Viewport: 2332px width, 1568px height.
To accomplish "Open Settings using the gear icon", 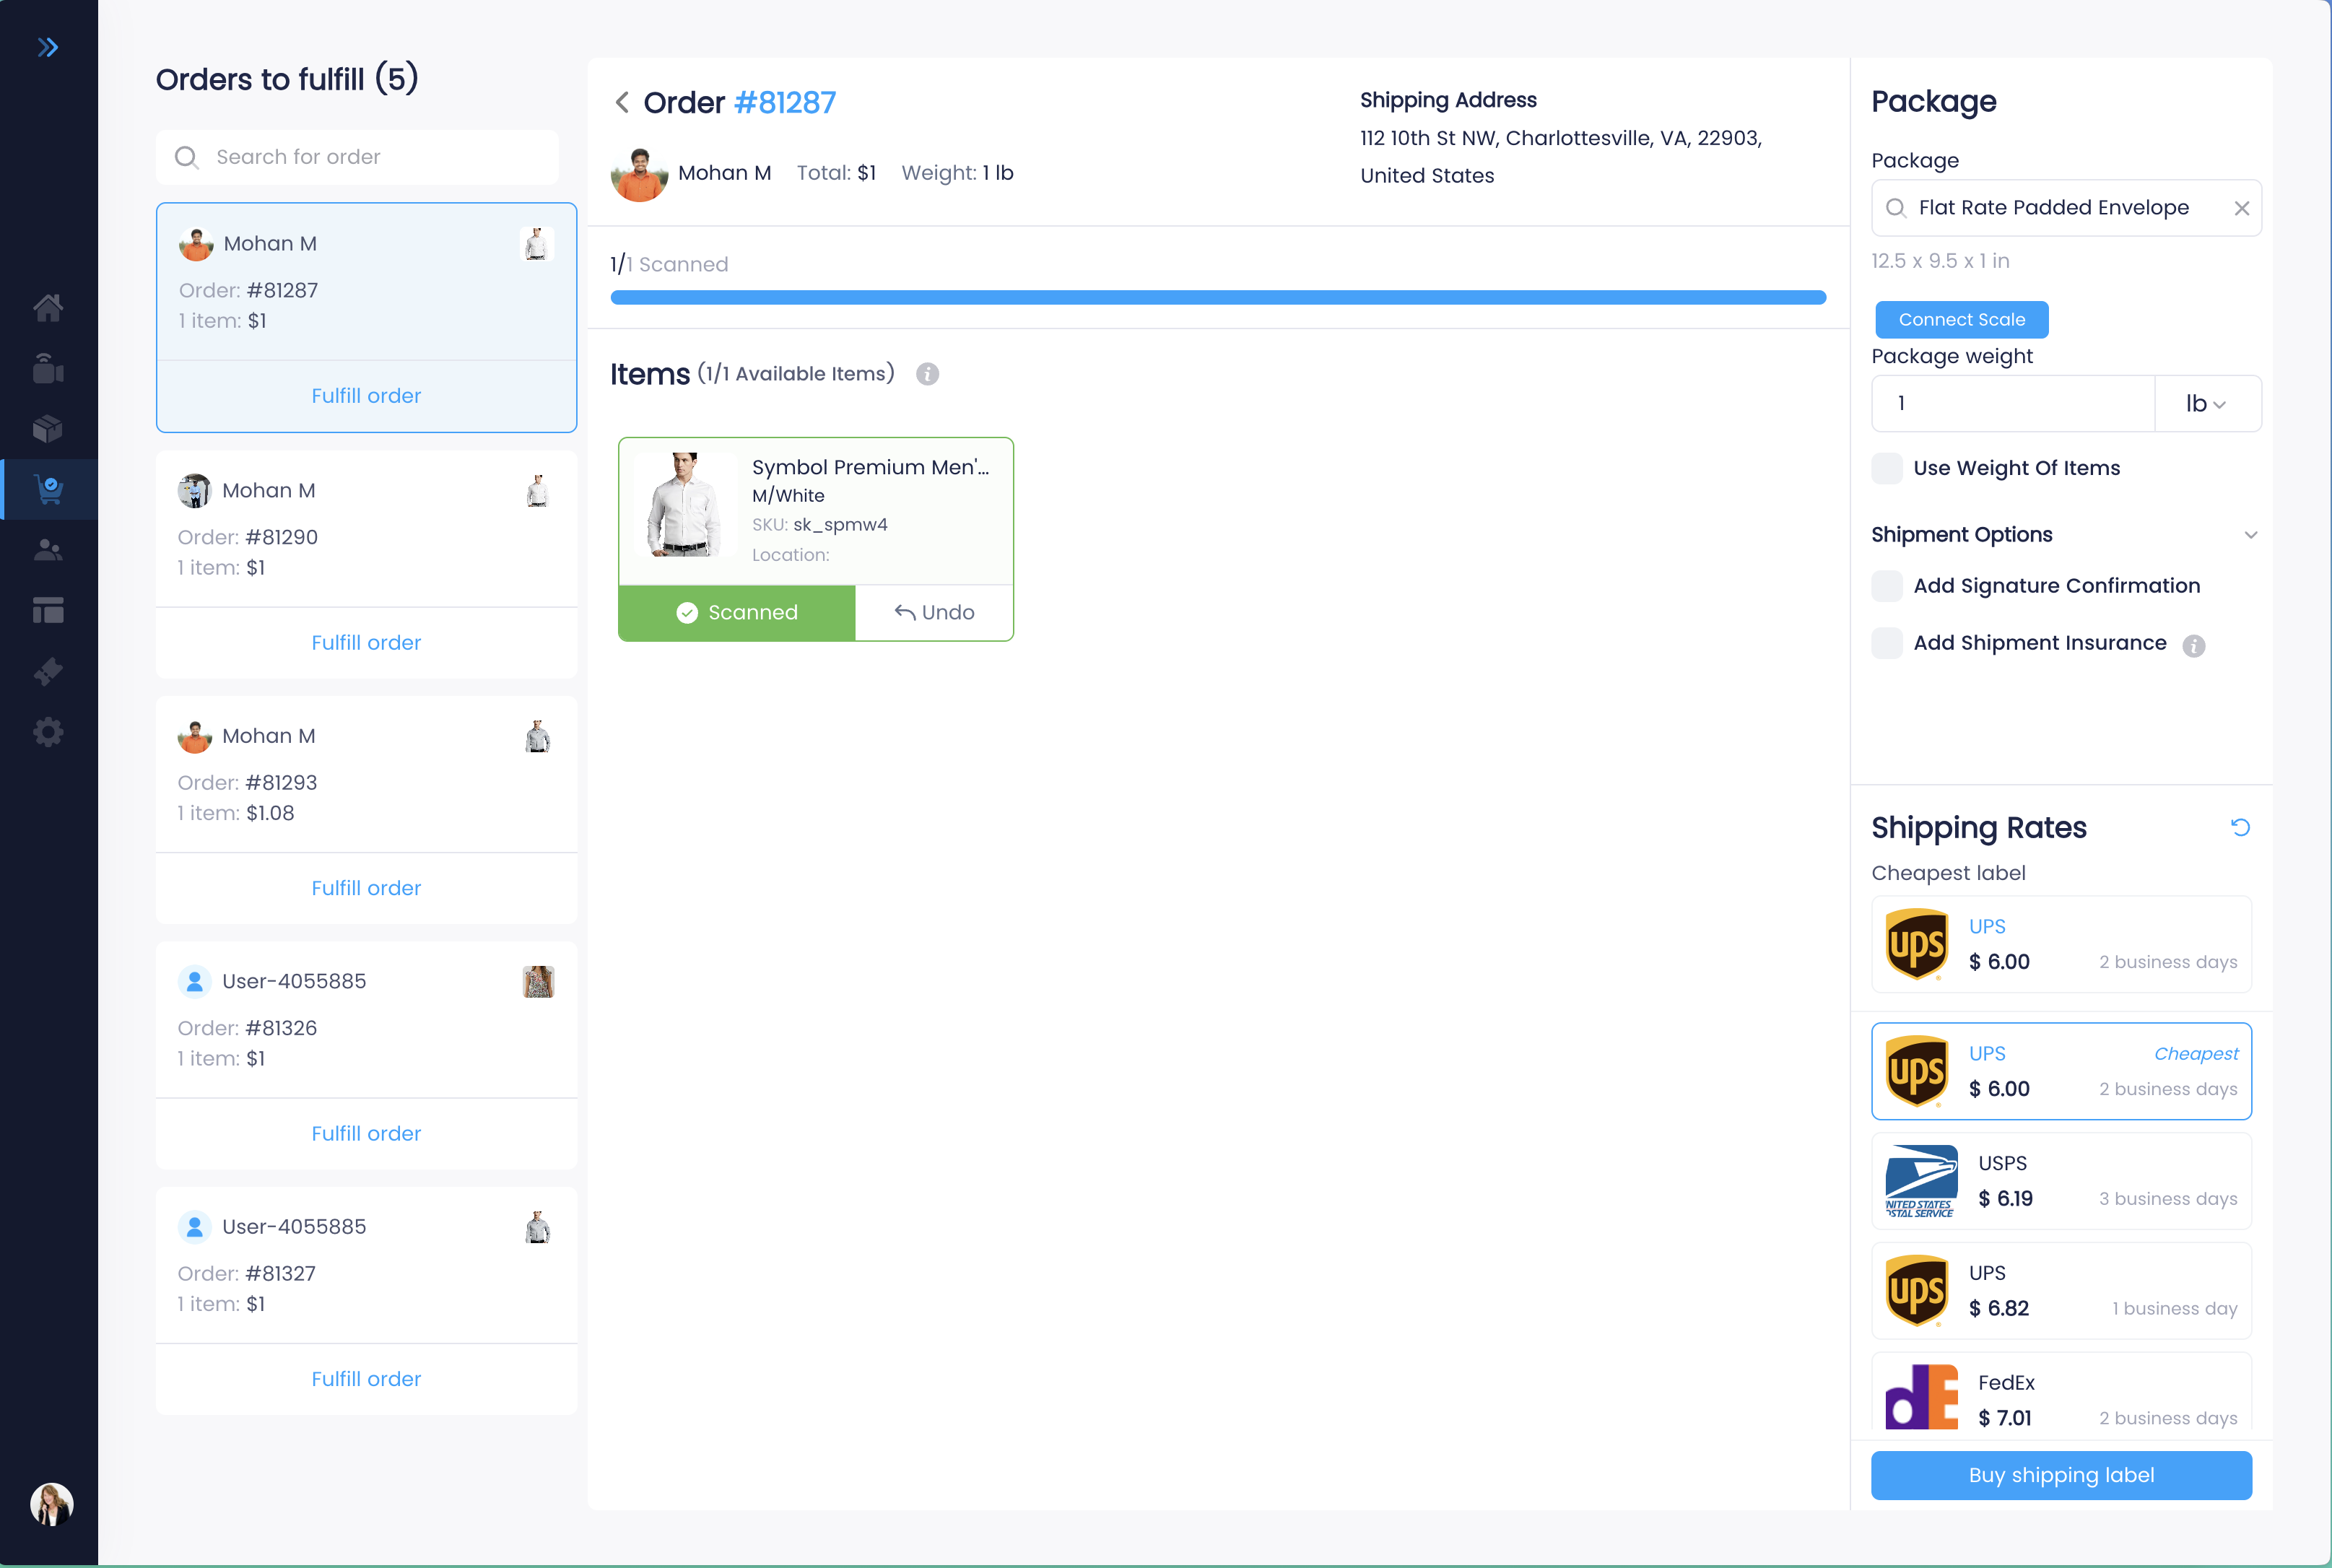I will [48, 732].
